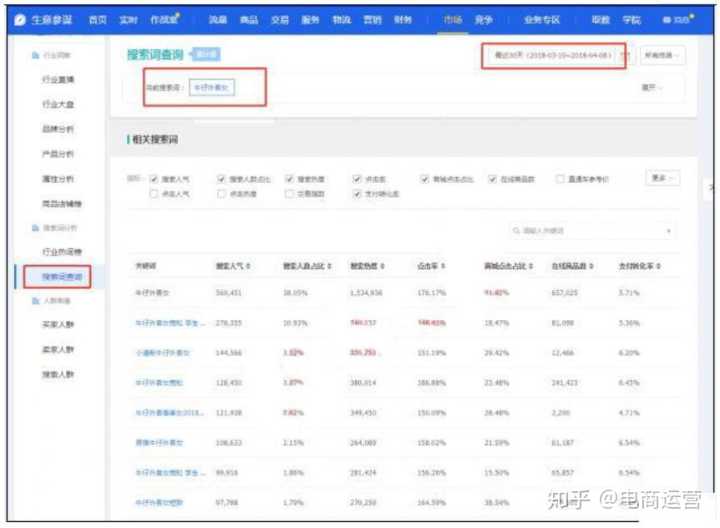Click 展开 to expand the search term panel

(x=650, y=88)
